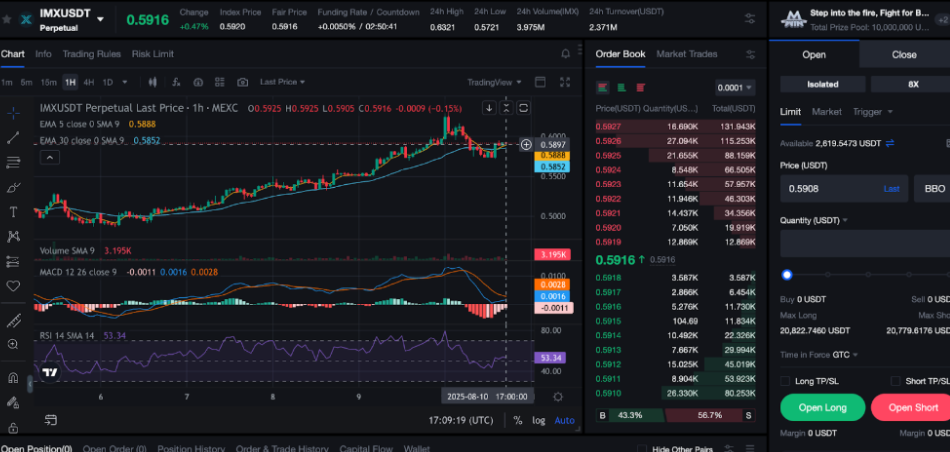Switch to the Market Trades tab
This screenshot has width=950, height=452.
pos(686,54)
